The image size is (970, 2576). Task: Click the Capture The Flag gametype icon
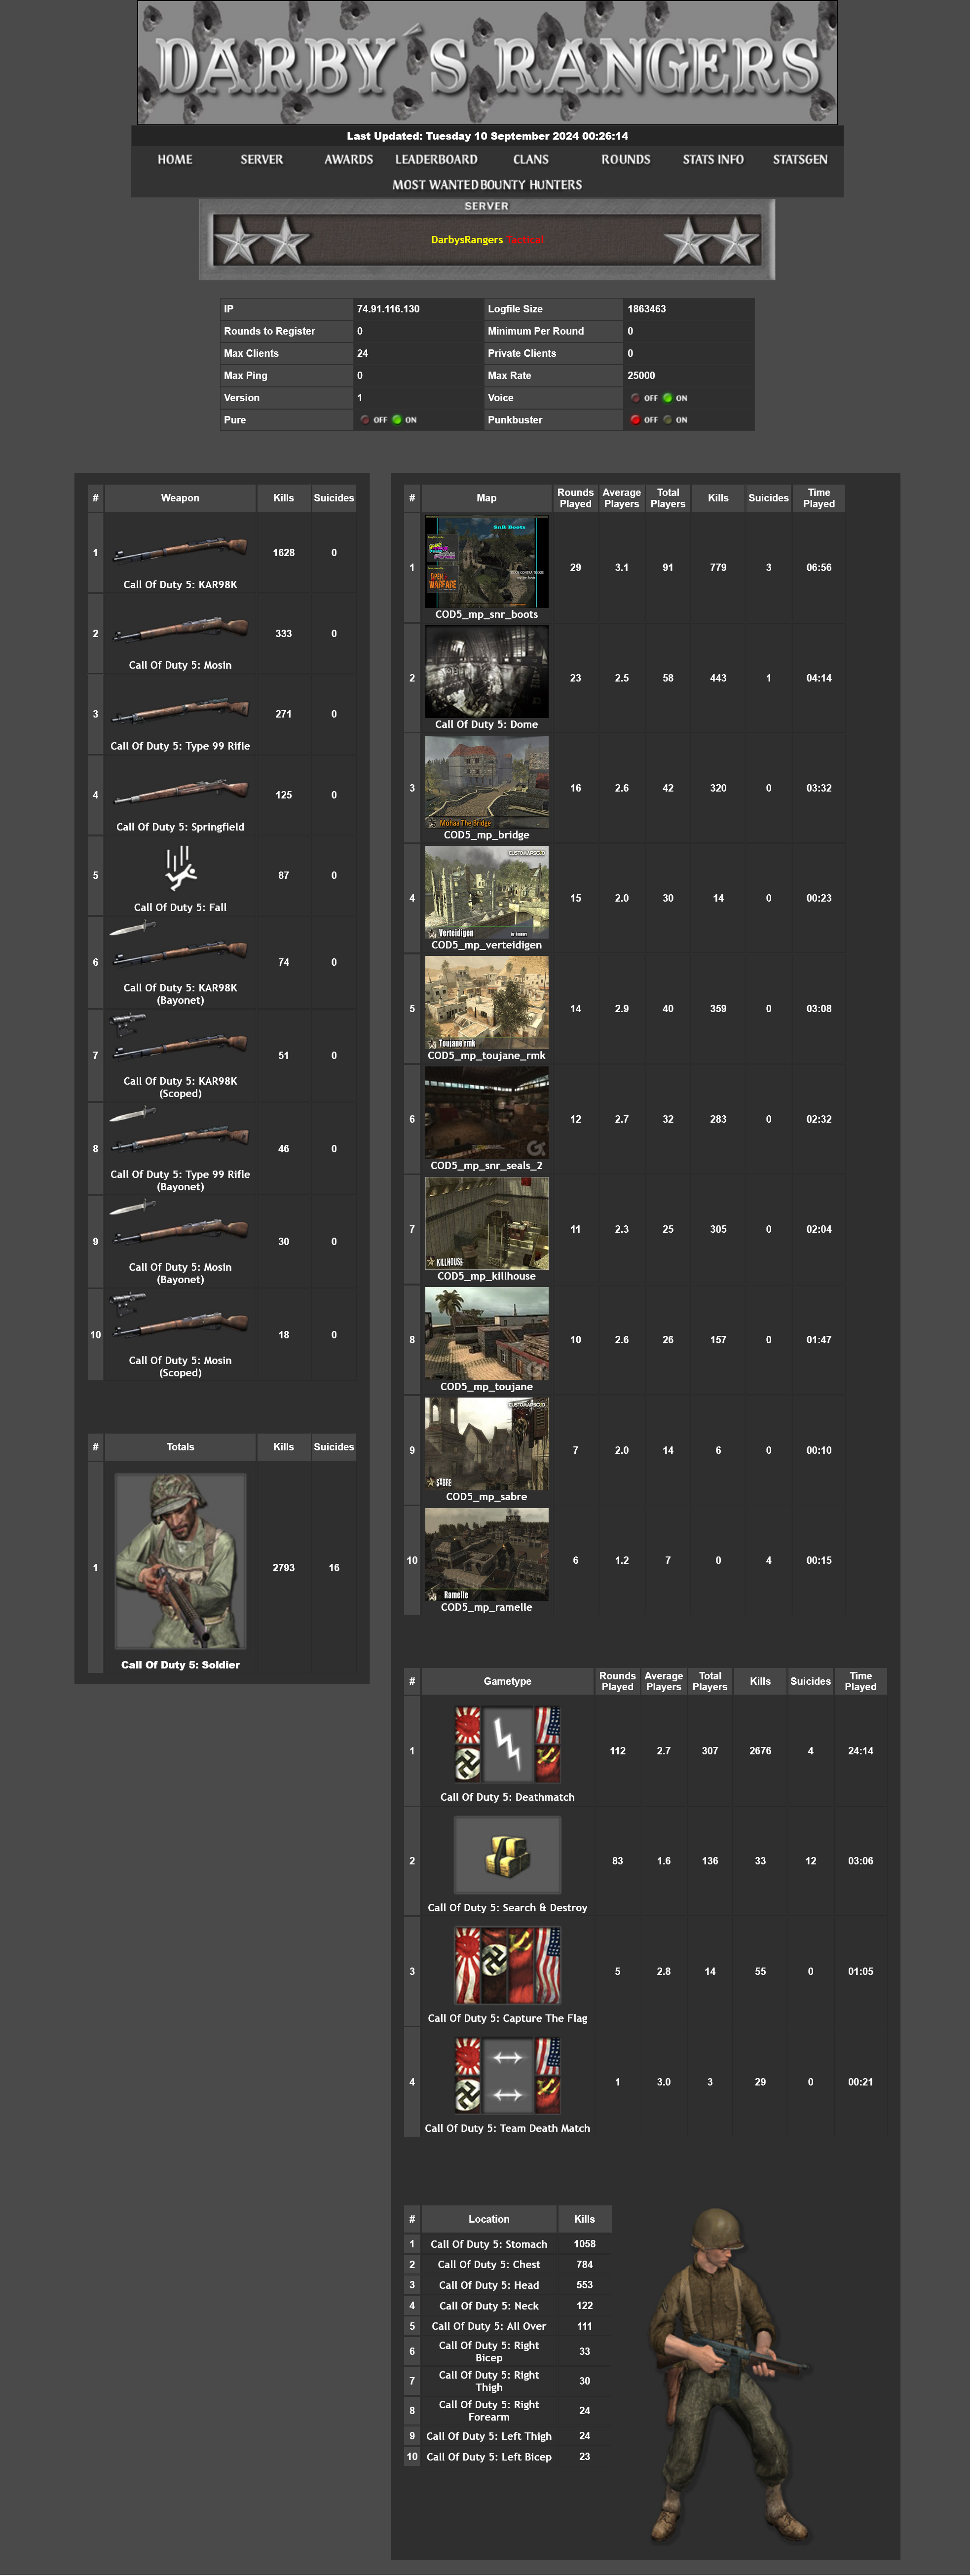(508, 1965)
